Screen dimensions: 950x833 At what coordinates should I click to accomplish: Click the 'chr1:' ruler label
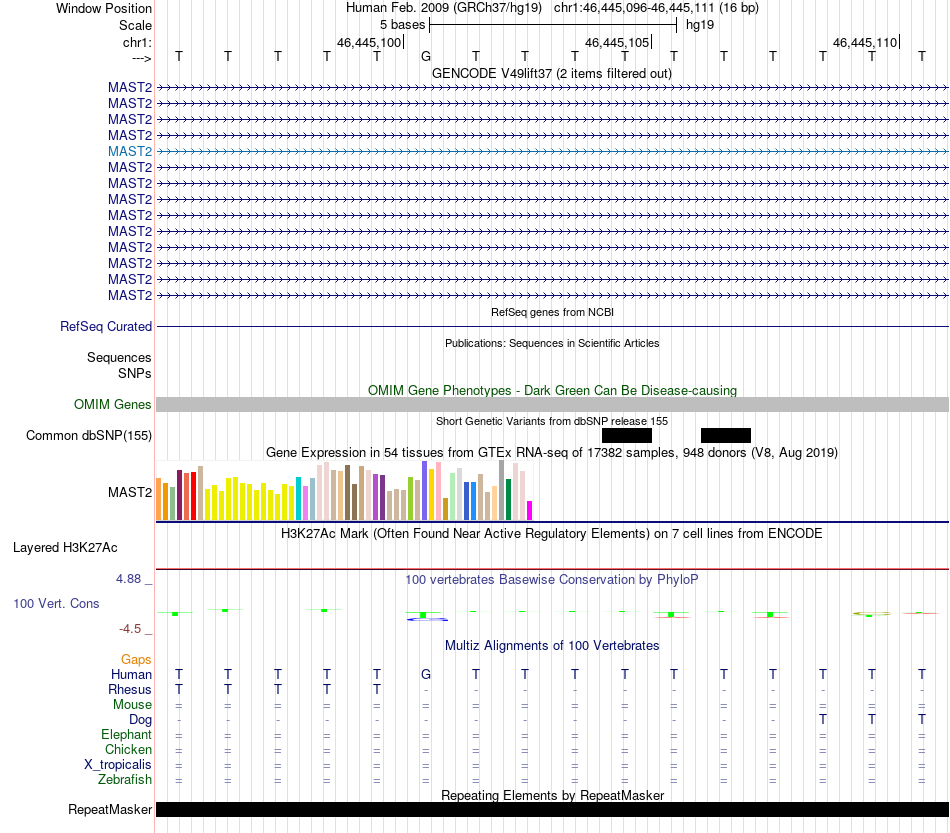click(137, 42)
